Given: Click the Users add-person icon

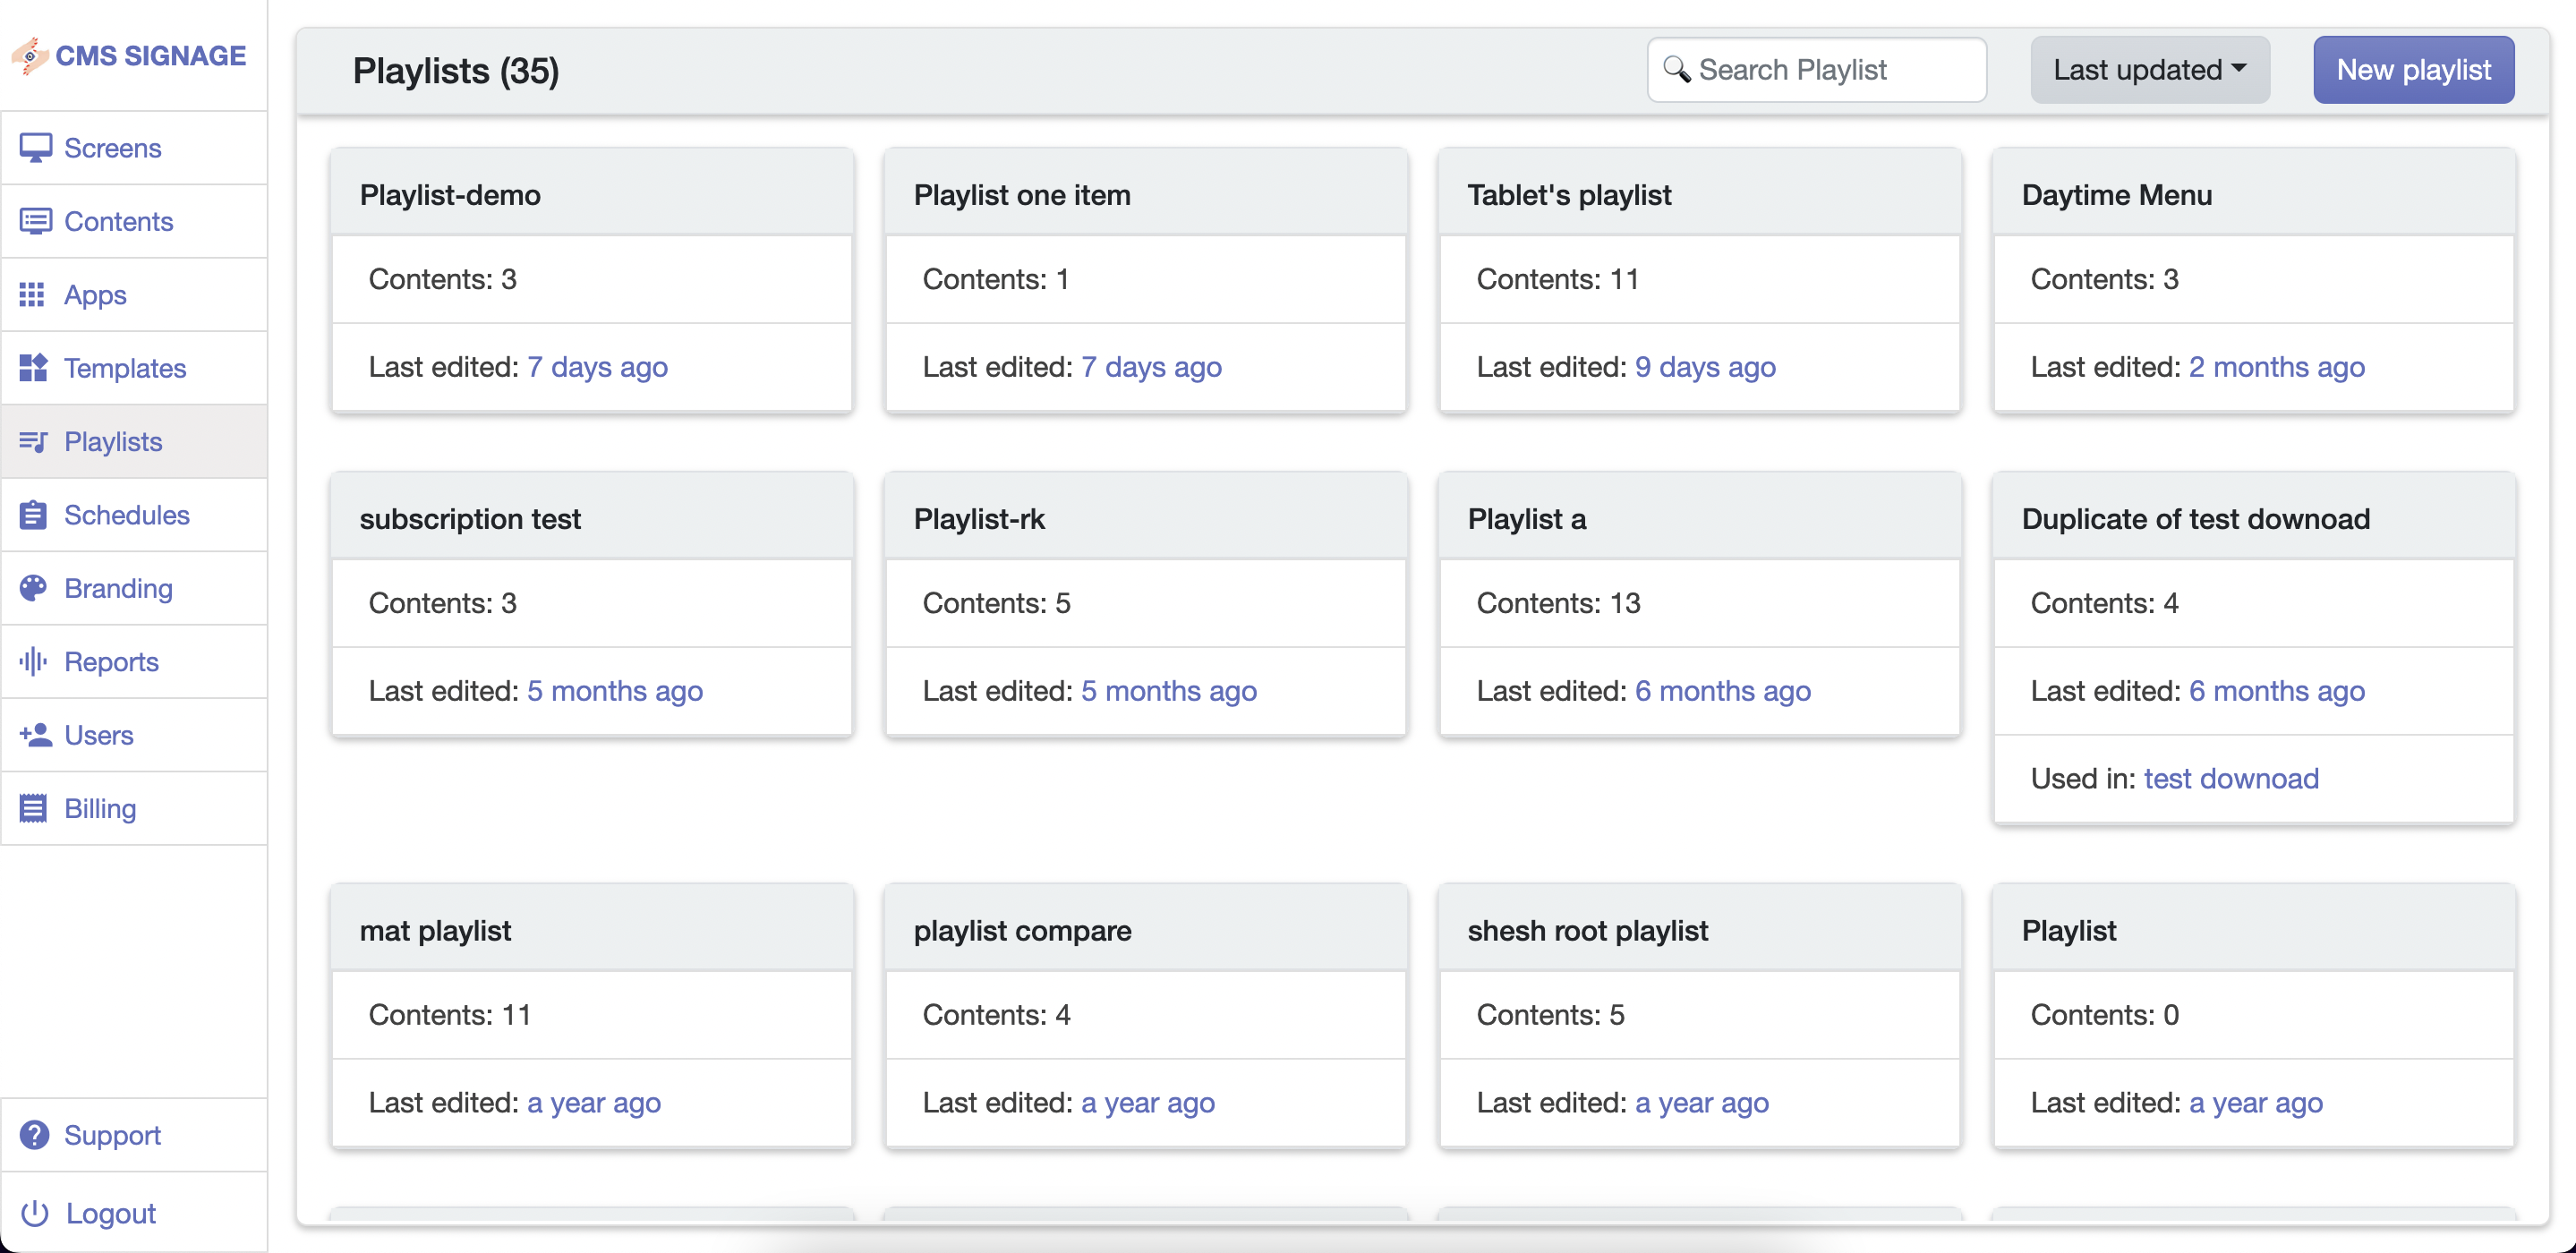Looking at the screenshot, I should click(x=35, y=735).
